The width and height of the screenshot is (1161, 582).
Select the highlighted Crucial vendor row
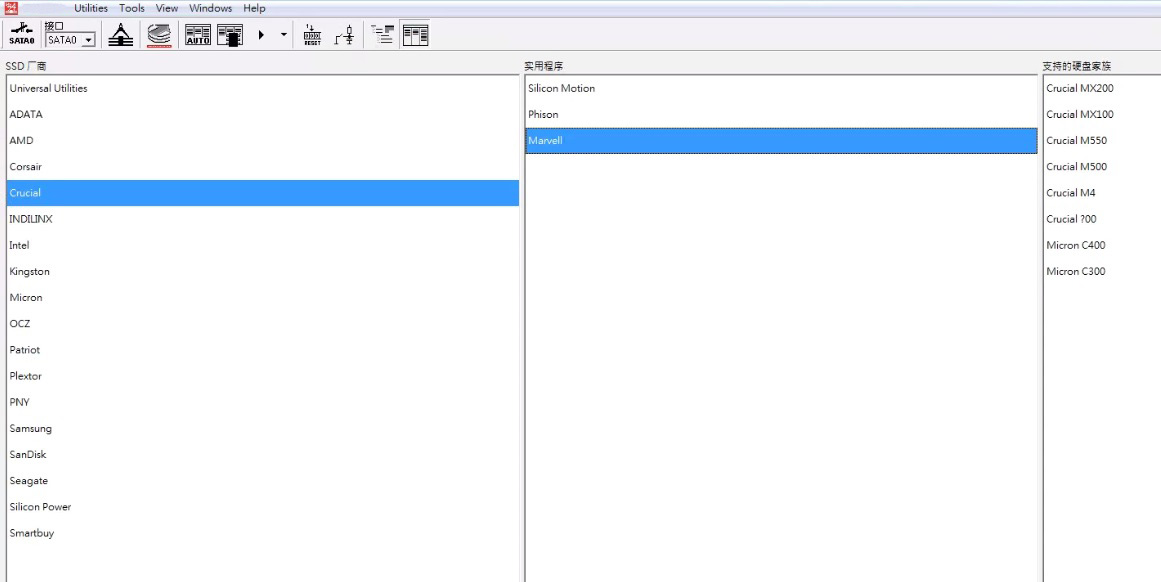pos(263,193)
